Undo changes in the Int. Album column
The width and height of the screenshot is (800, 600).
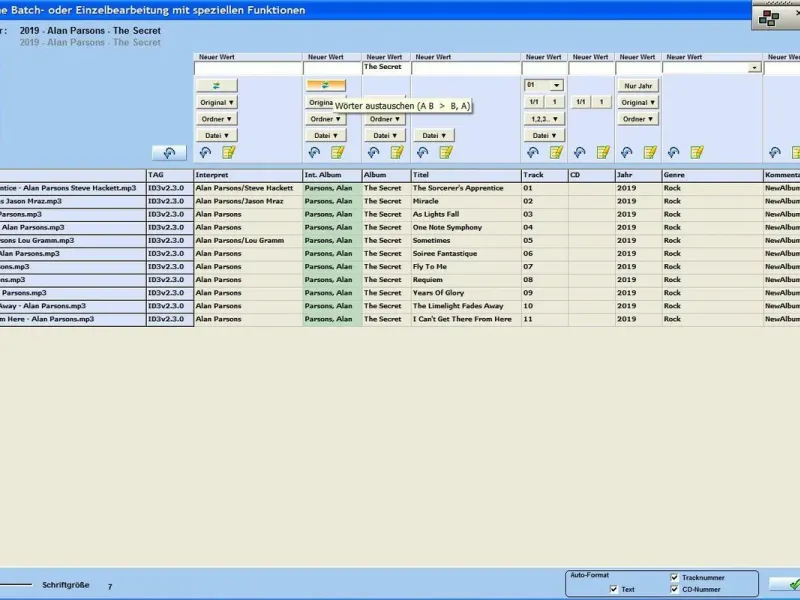[x=314, y=152]
